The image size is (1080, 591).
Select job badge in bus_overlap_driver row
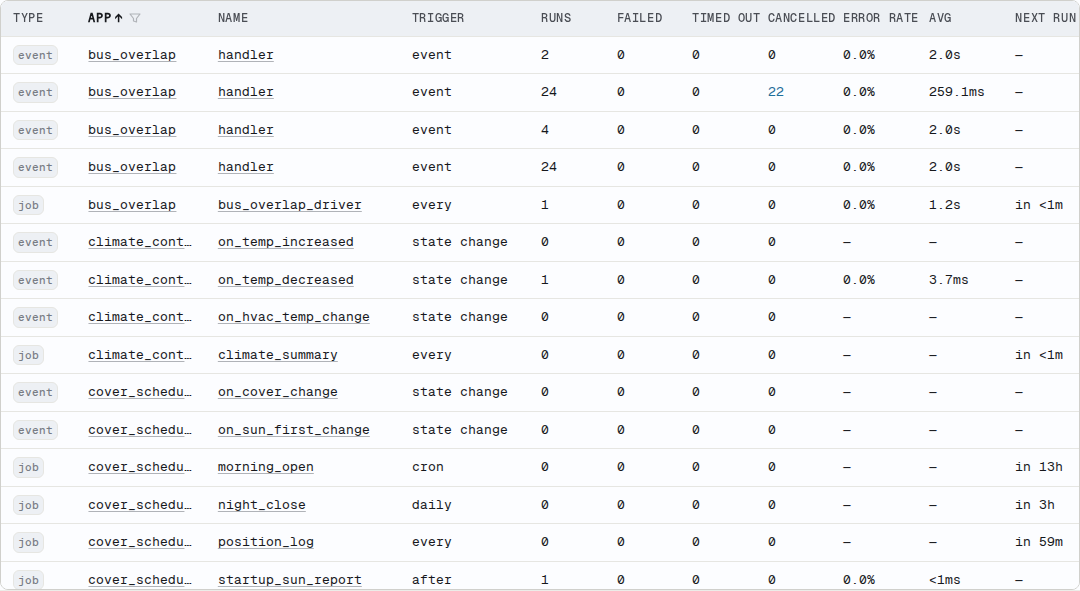point(28,205)
